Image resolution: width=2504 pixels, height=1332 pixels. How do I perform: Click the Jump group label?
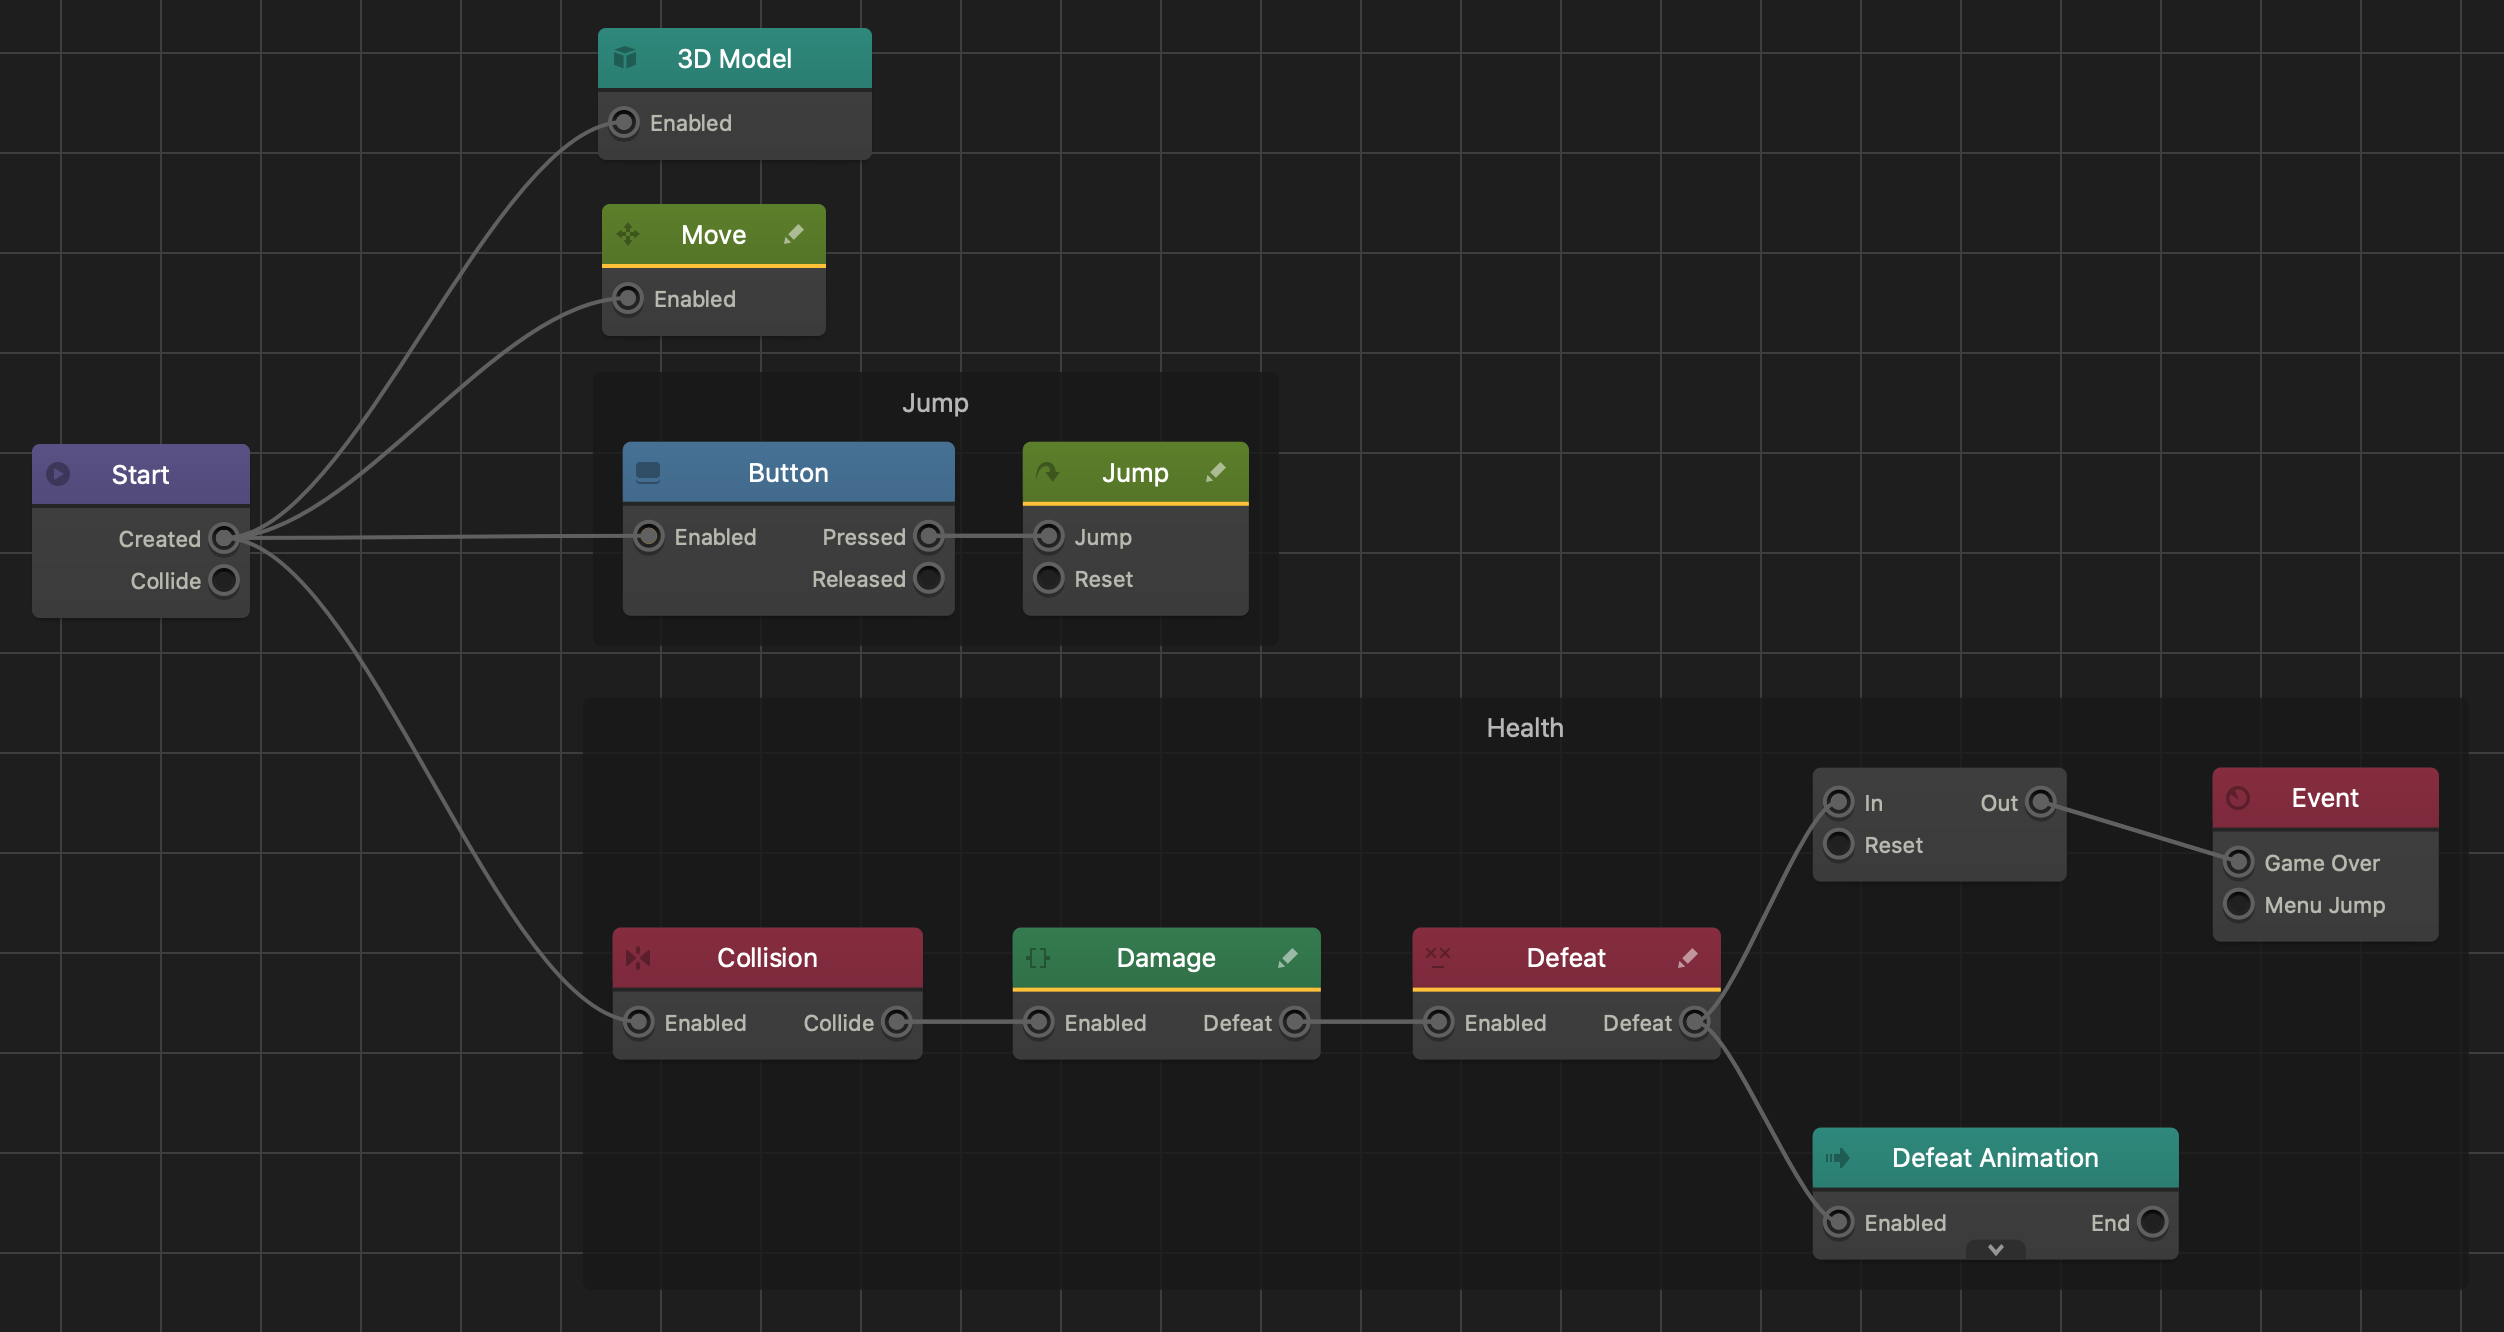pyautogui.click(x=935, y=403)
